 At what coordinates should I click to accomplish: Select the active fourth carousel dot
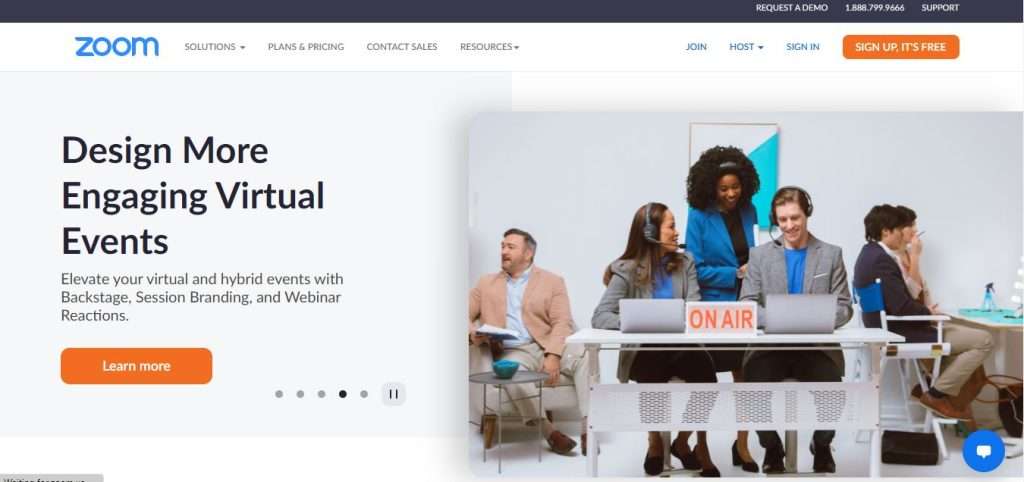click(x=343, y=394)
